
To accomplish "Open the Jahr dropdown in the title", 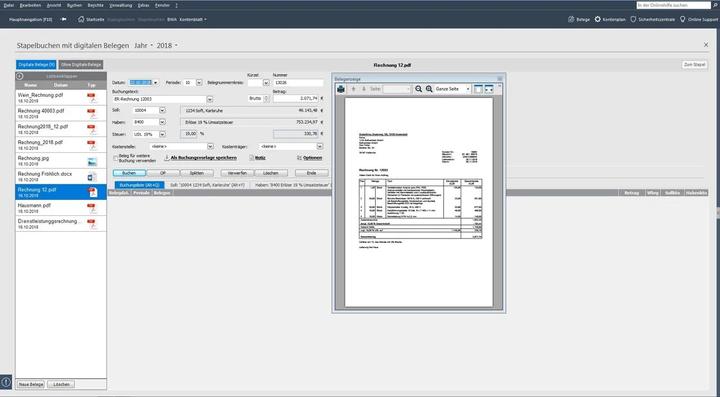I will click(152, 45).
